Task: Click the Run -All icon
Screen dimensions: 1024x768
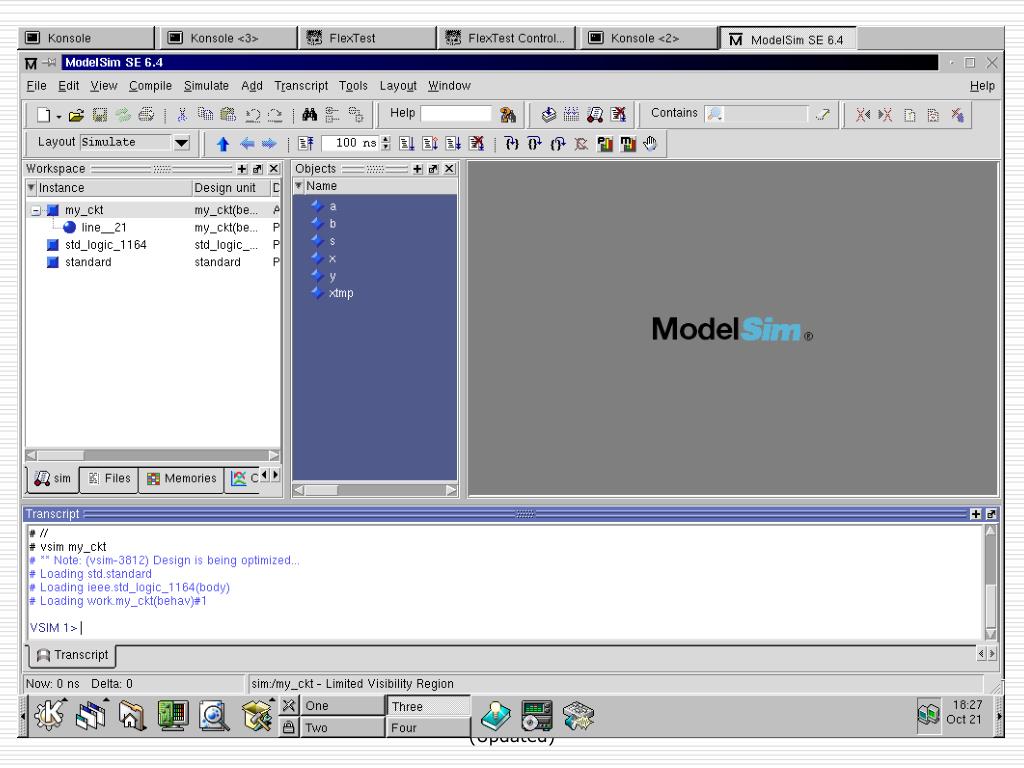Action: tap(453, 144)
